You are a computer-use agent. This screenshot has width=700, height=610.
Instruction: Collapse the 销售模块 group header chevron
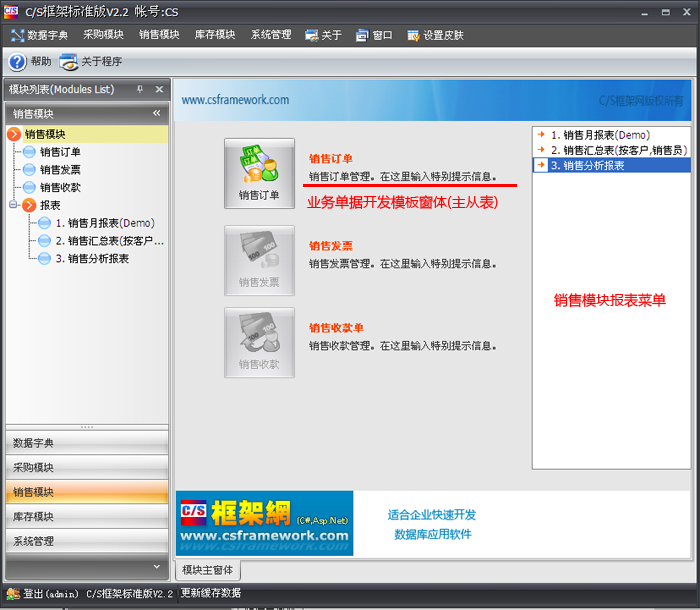(156, 114)
